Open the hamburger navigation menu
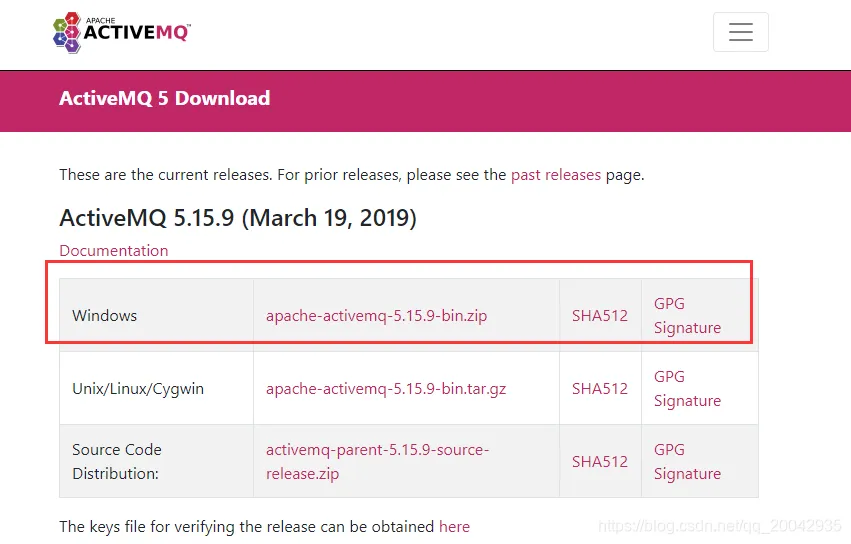The width and height of the screenshot is (851, 544). click(x=740, y=32)
